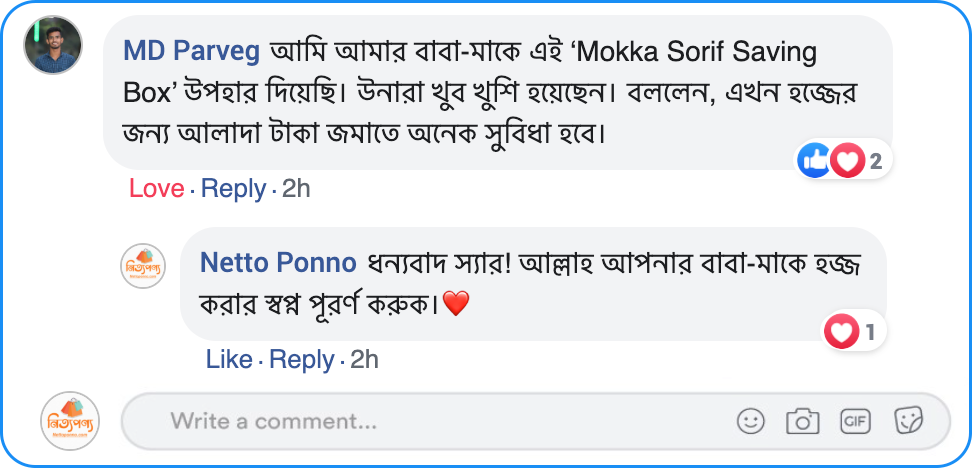Click the blue thumbs-up reaction on MD Parveg's comment
This screenshot has width=972, height=468.
tap(813, 160)
